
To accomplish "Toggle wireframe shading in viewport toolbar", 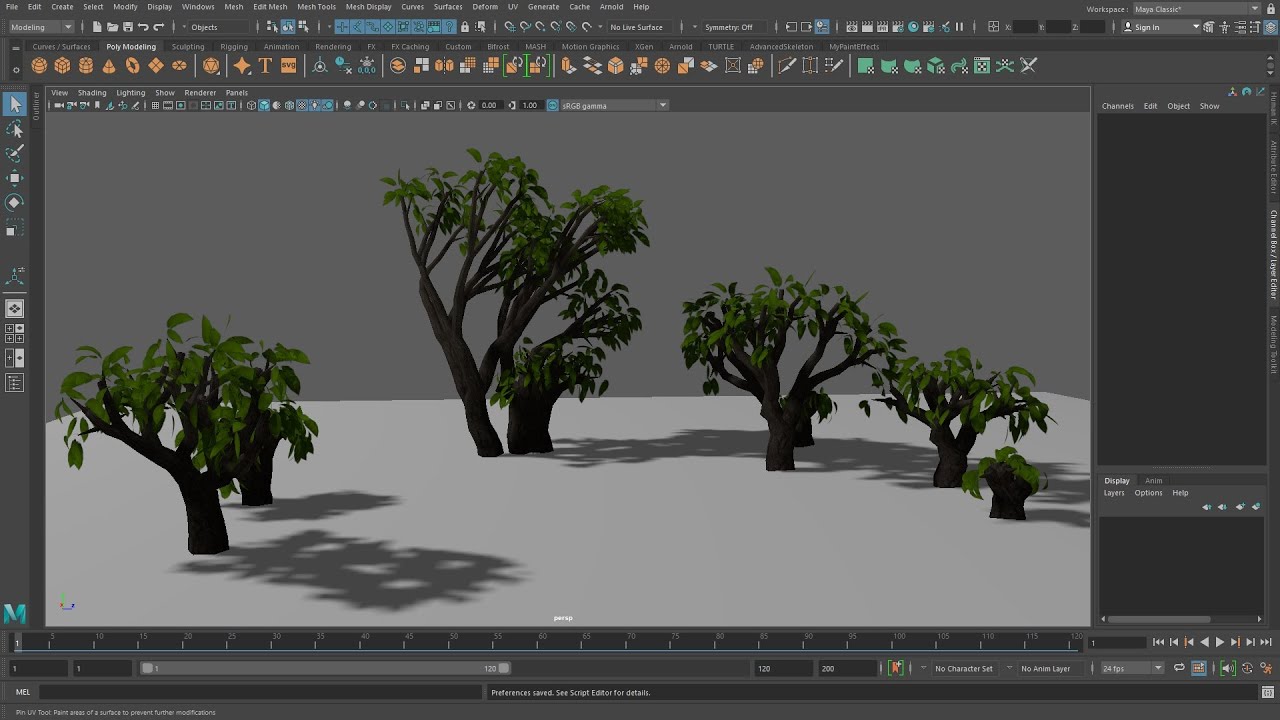I will pos(252,105).
